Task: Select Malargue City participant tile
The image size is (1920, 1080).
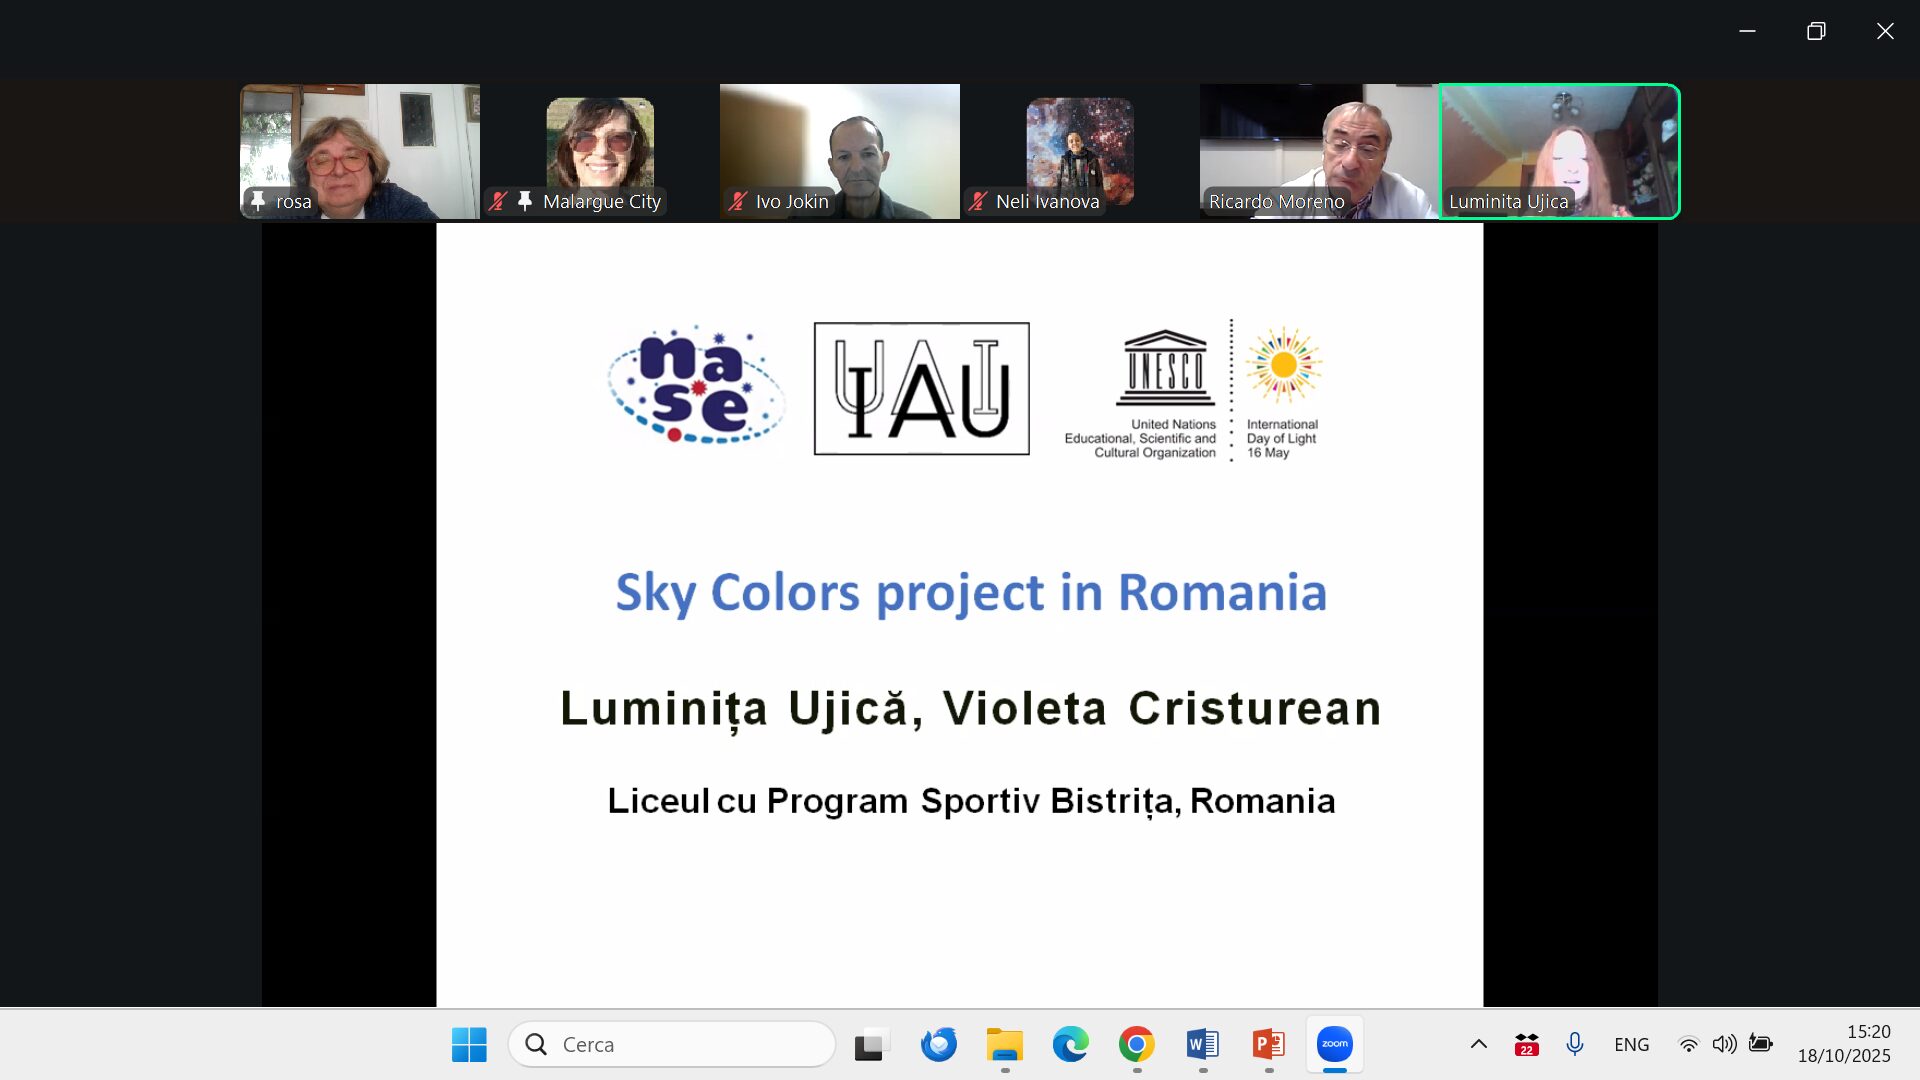Action: (x=600, y=150)
